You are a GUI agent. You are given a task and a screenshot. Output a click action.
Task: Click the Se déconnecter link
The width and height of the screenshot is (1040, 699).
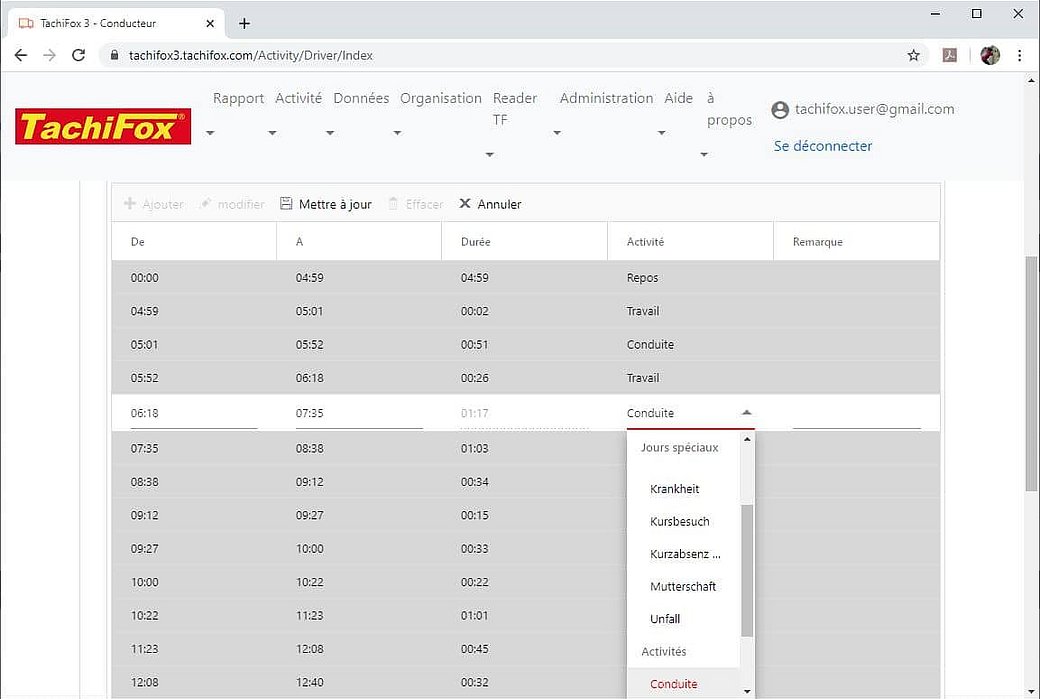click(x=823, y=146)
